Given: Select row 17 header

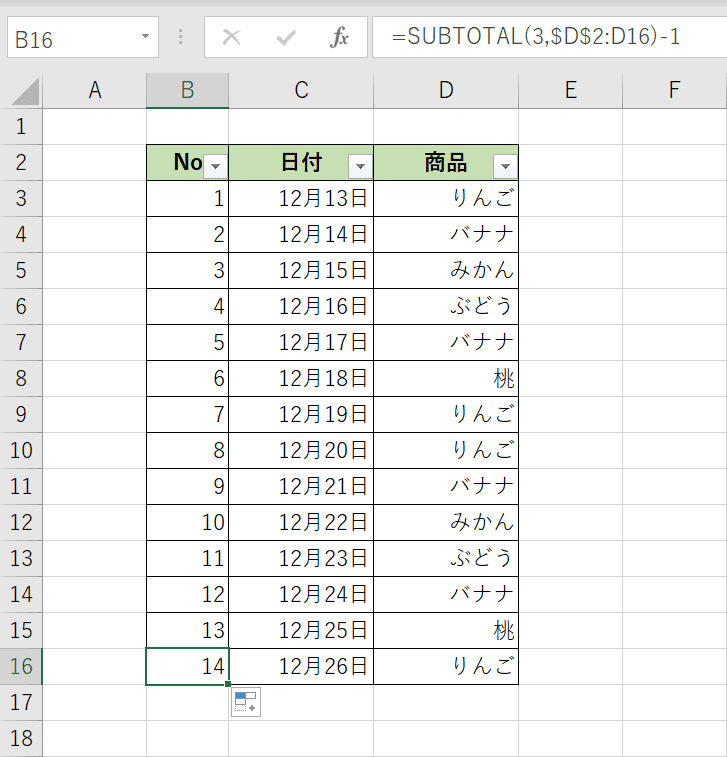Looking at the screenshot, I should [21, 702].
